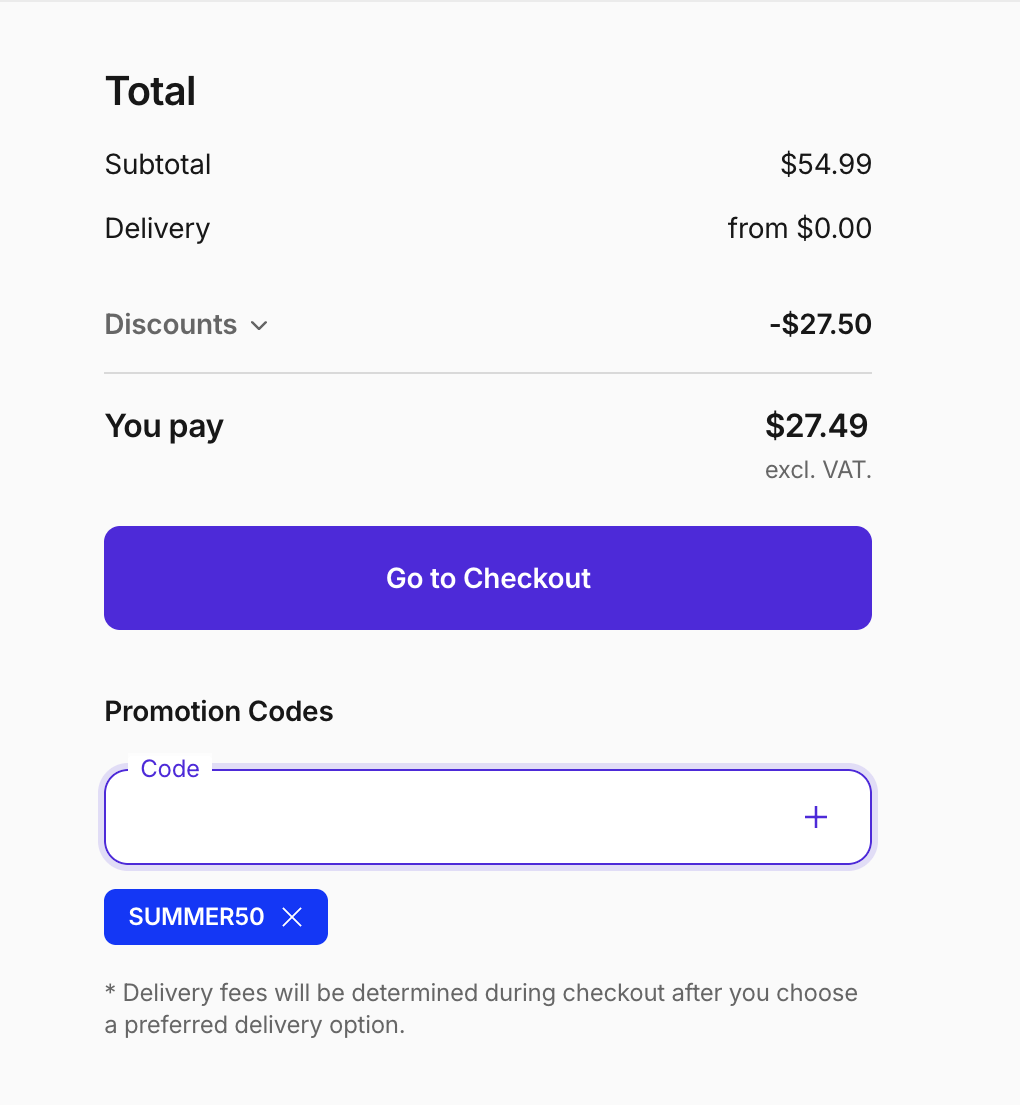Click the $54.99 subtotal value
Image resolution: width=1020 pixels, height=1112 pixels.
tap(826, 164)
